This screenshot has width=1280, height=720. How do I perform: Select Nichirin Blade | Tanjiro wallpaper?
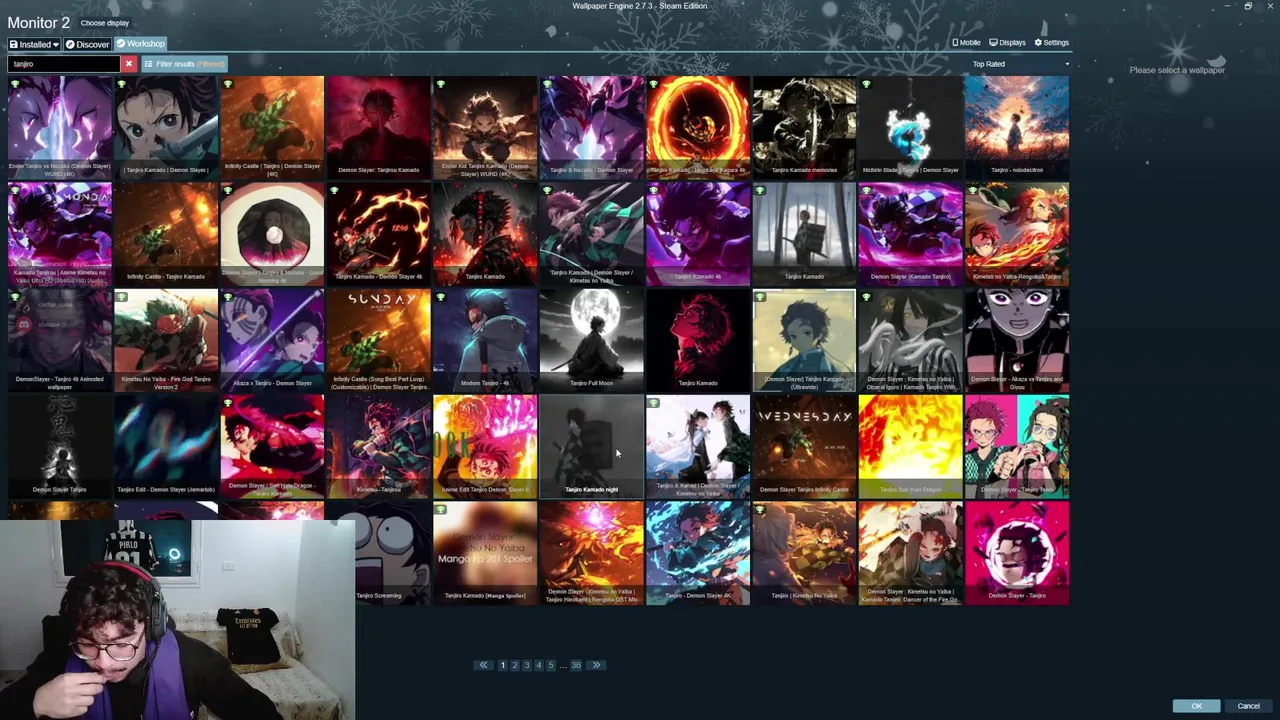pyautogui.click(x=910, y=128)
